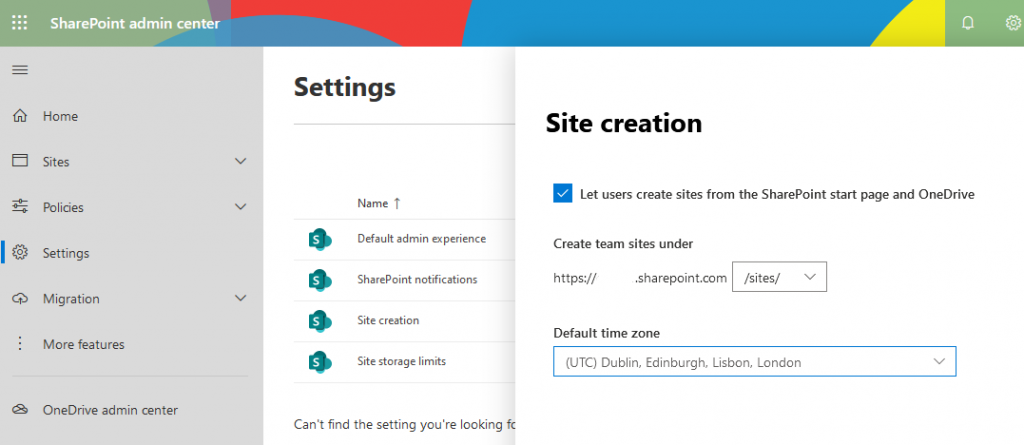Click Let users create sites label text
This screenshot has height=445, width=1024.
point(777,194)
